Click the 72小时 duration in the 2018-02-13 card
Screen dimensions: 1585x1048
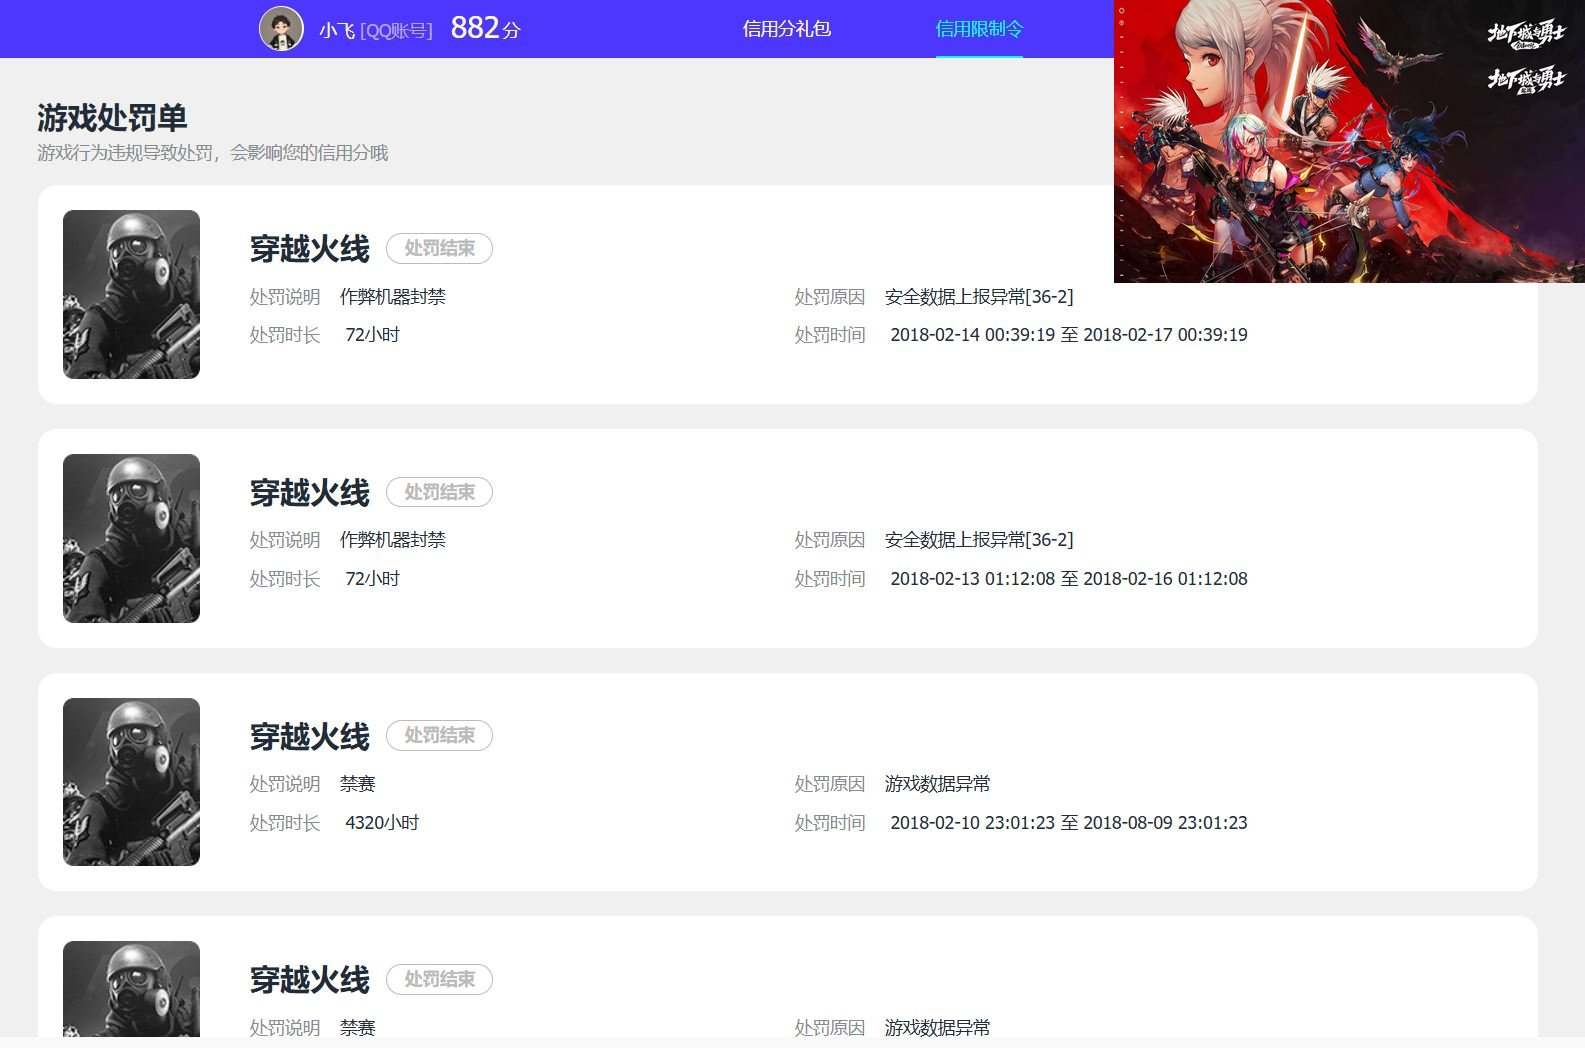coord(372,579)
